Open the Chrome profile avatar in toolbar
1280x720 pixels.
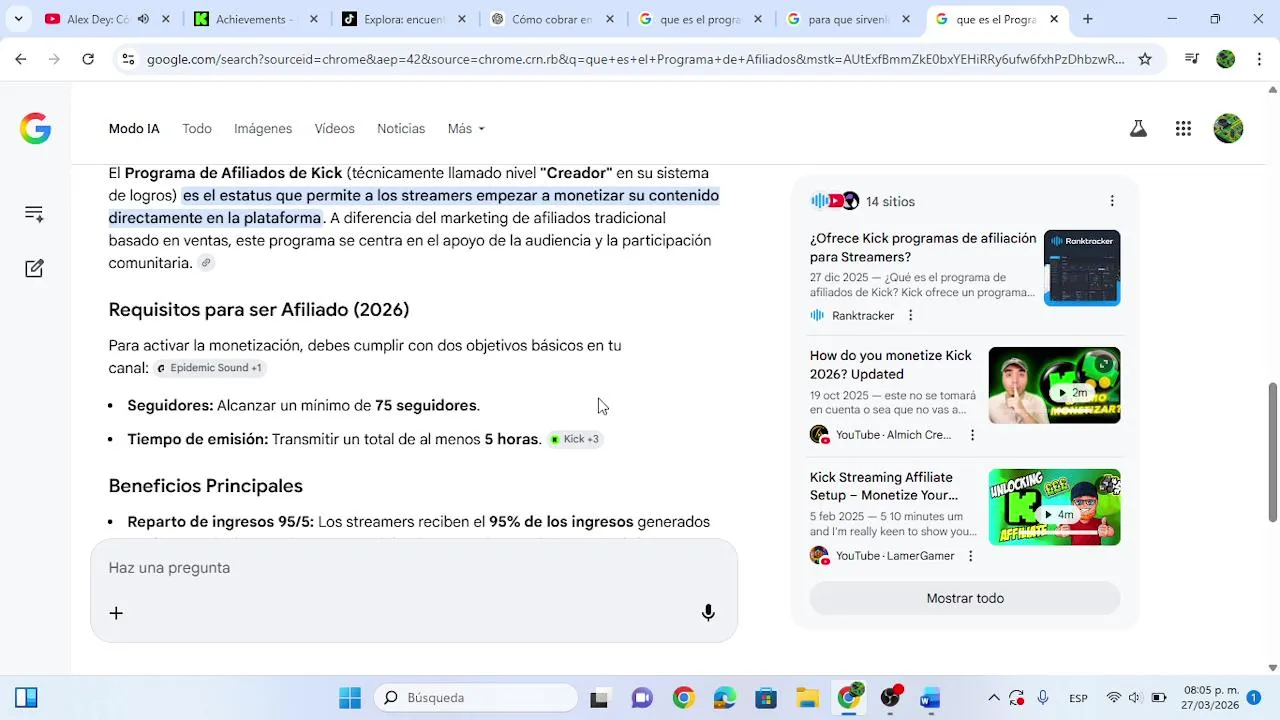pyautogui.click(x=1225, y=59)
